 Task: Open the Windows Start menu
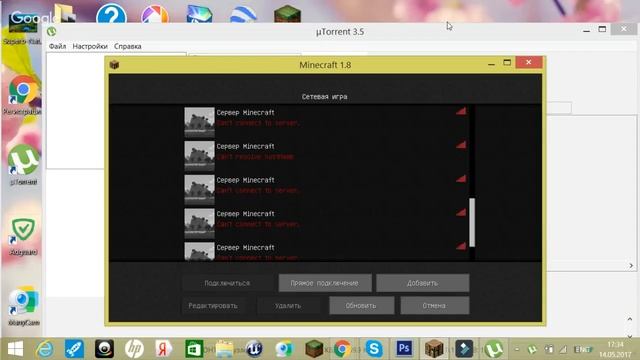click(x=16, y=349)
